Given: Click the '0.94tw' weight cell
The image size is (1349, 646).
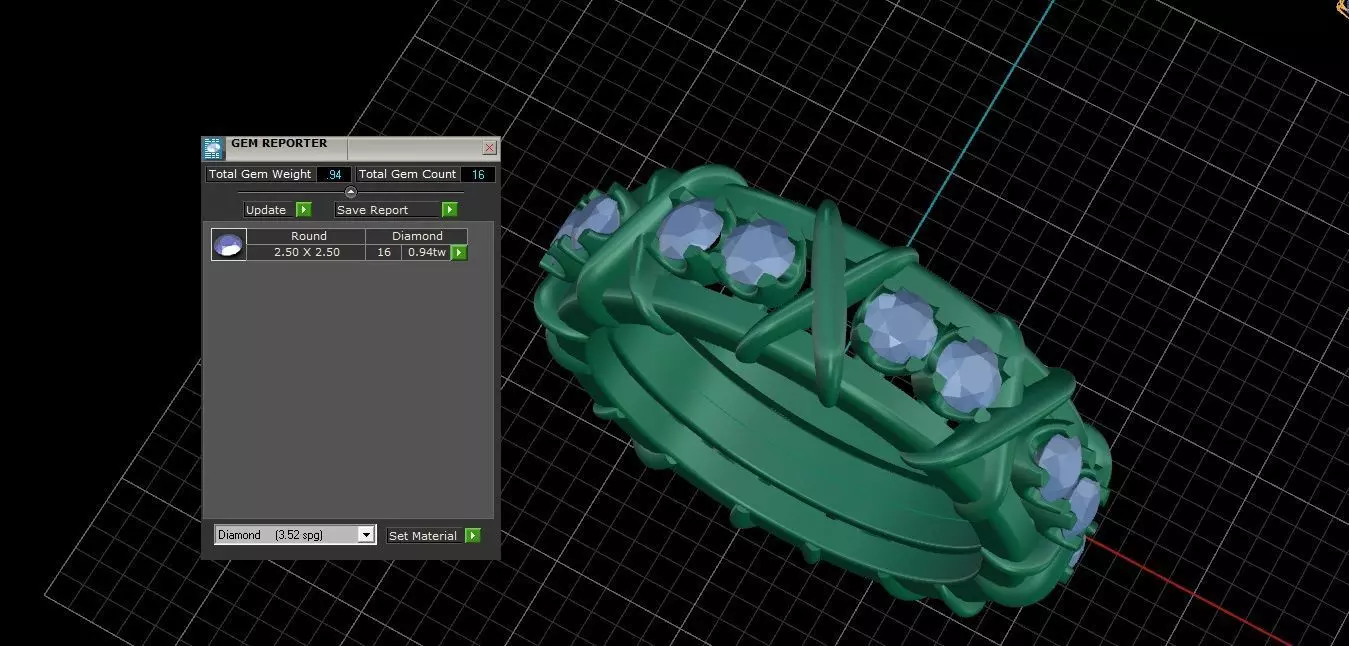Looking at the screenshot, I should tap(426, 252).
